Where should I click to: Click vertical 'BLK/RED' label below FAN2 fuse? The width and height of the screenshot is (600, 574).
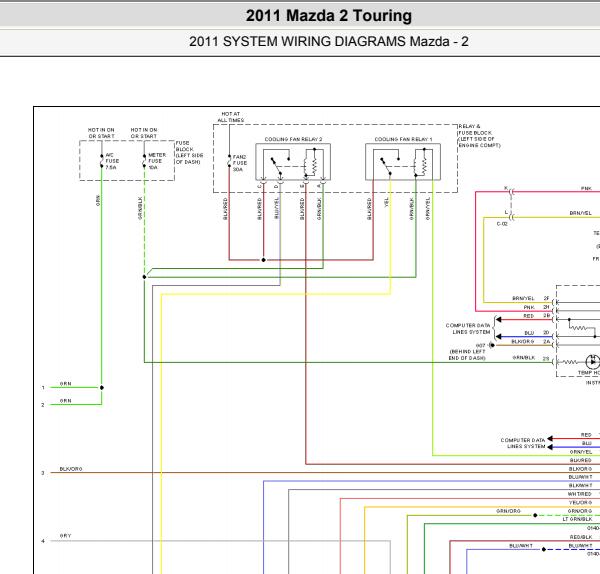pyautogui.click(x=225, y=209)
